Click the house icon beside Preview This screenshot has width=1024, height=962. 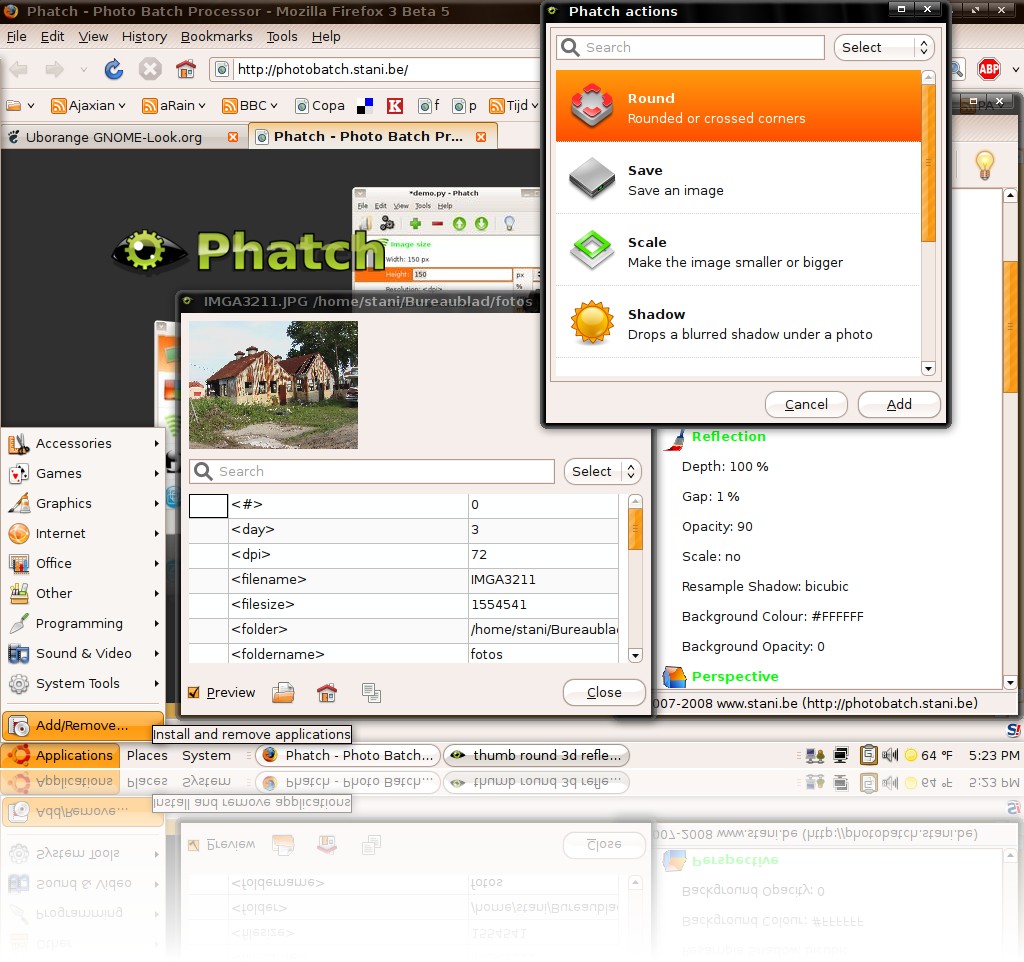click(327, 692)
